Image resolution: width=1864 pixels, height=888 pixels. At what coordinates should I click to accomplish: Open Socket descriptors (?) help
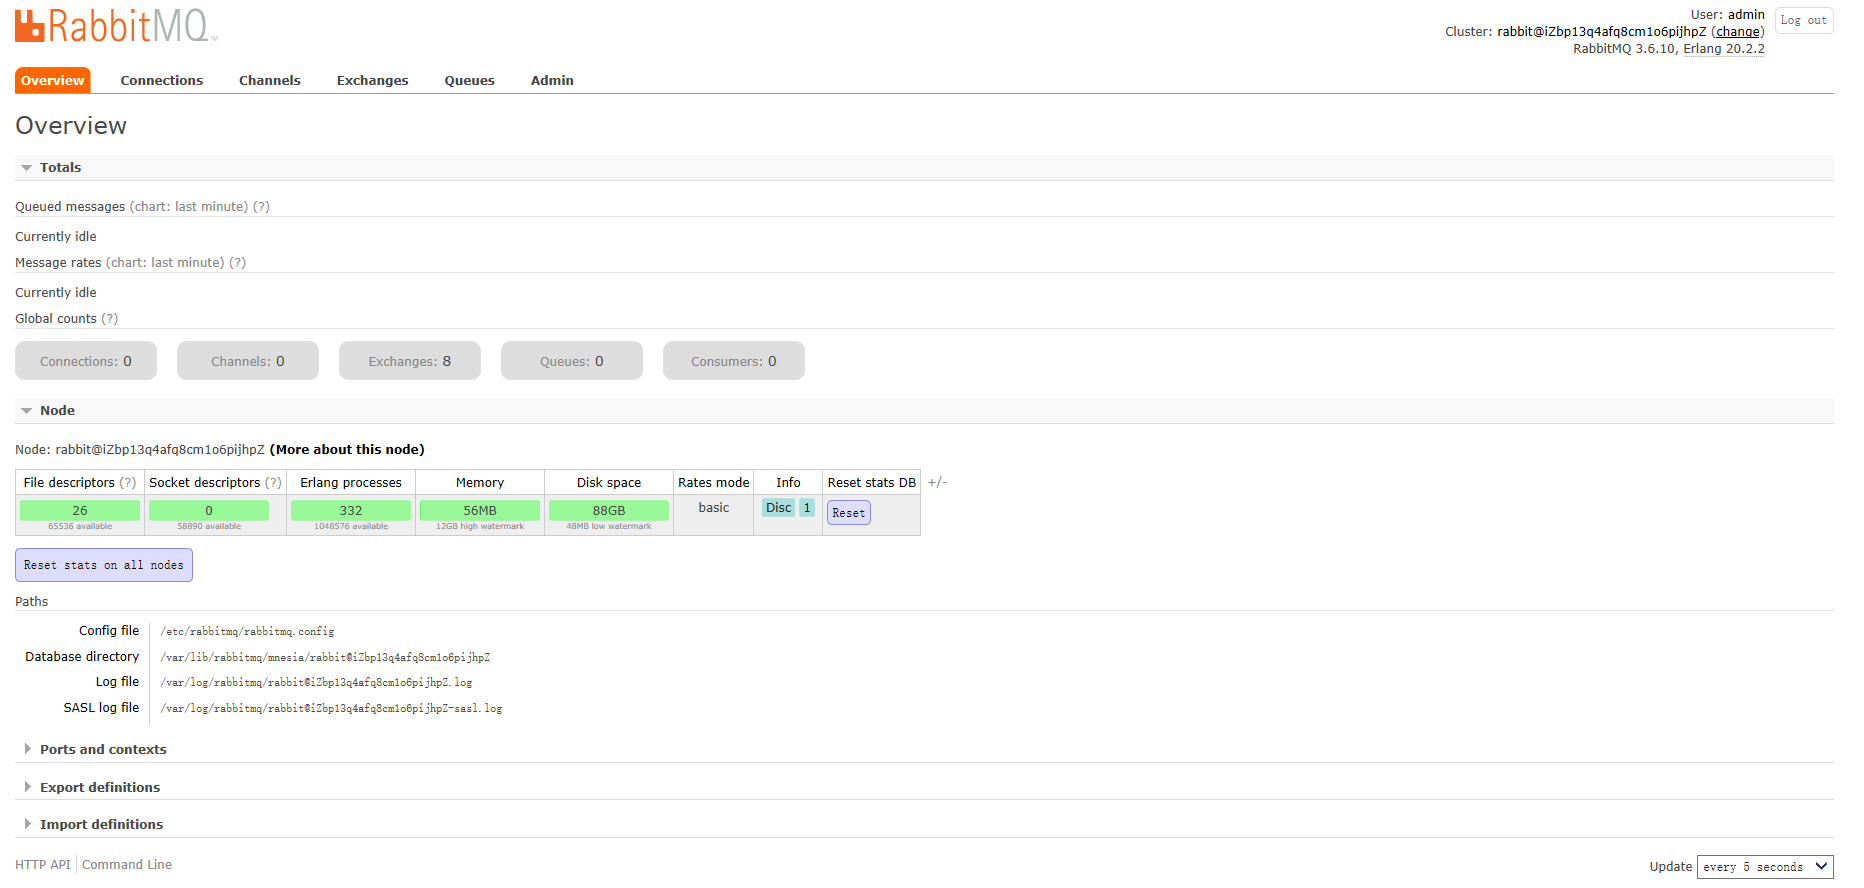tap(273, 483)
